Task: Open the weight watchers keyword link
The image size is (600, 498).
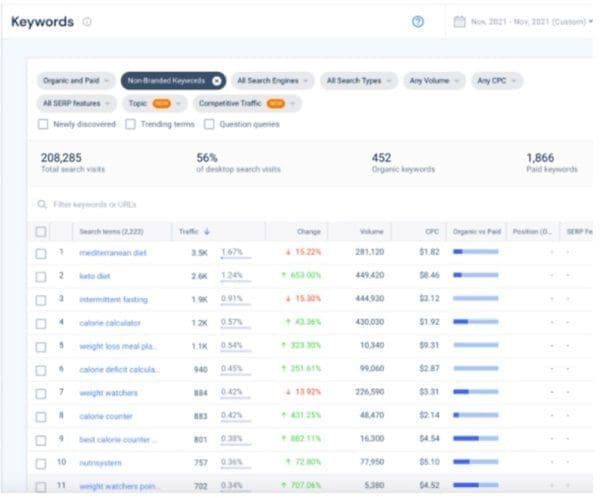Action: (108, 392)
